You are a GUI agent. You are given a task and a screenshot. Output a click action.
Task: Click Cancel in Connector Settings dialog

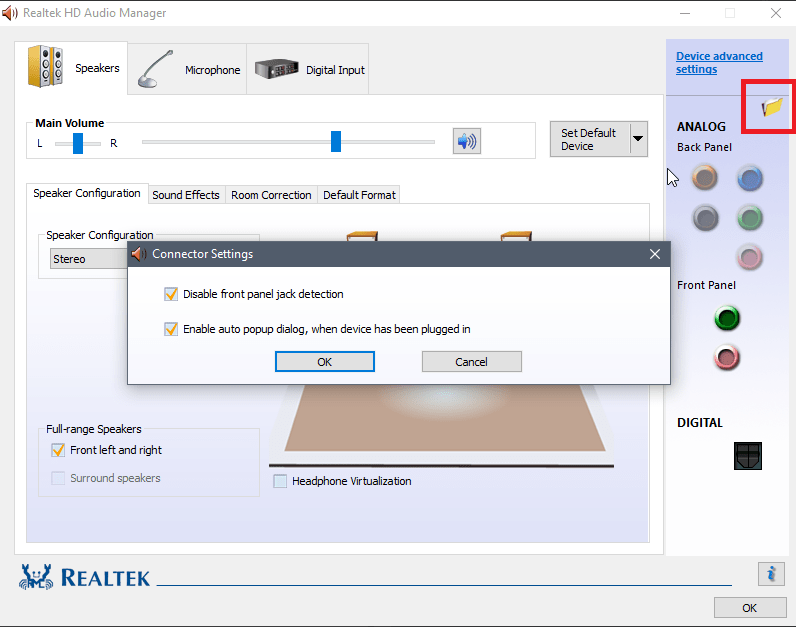point(472,361)
